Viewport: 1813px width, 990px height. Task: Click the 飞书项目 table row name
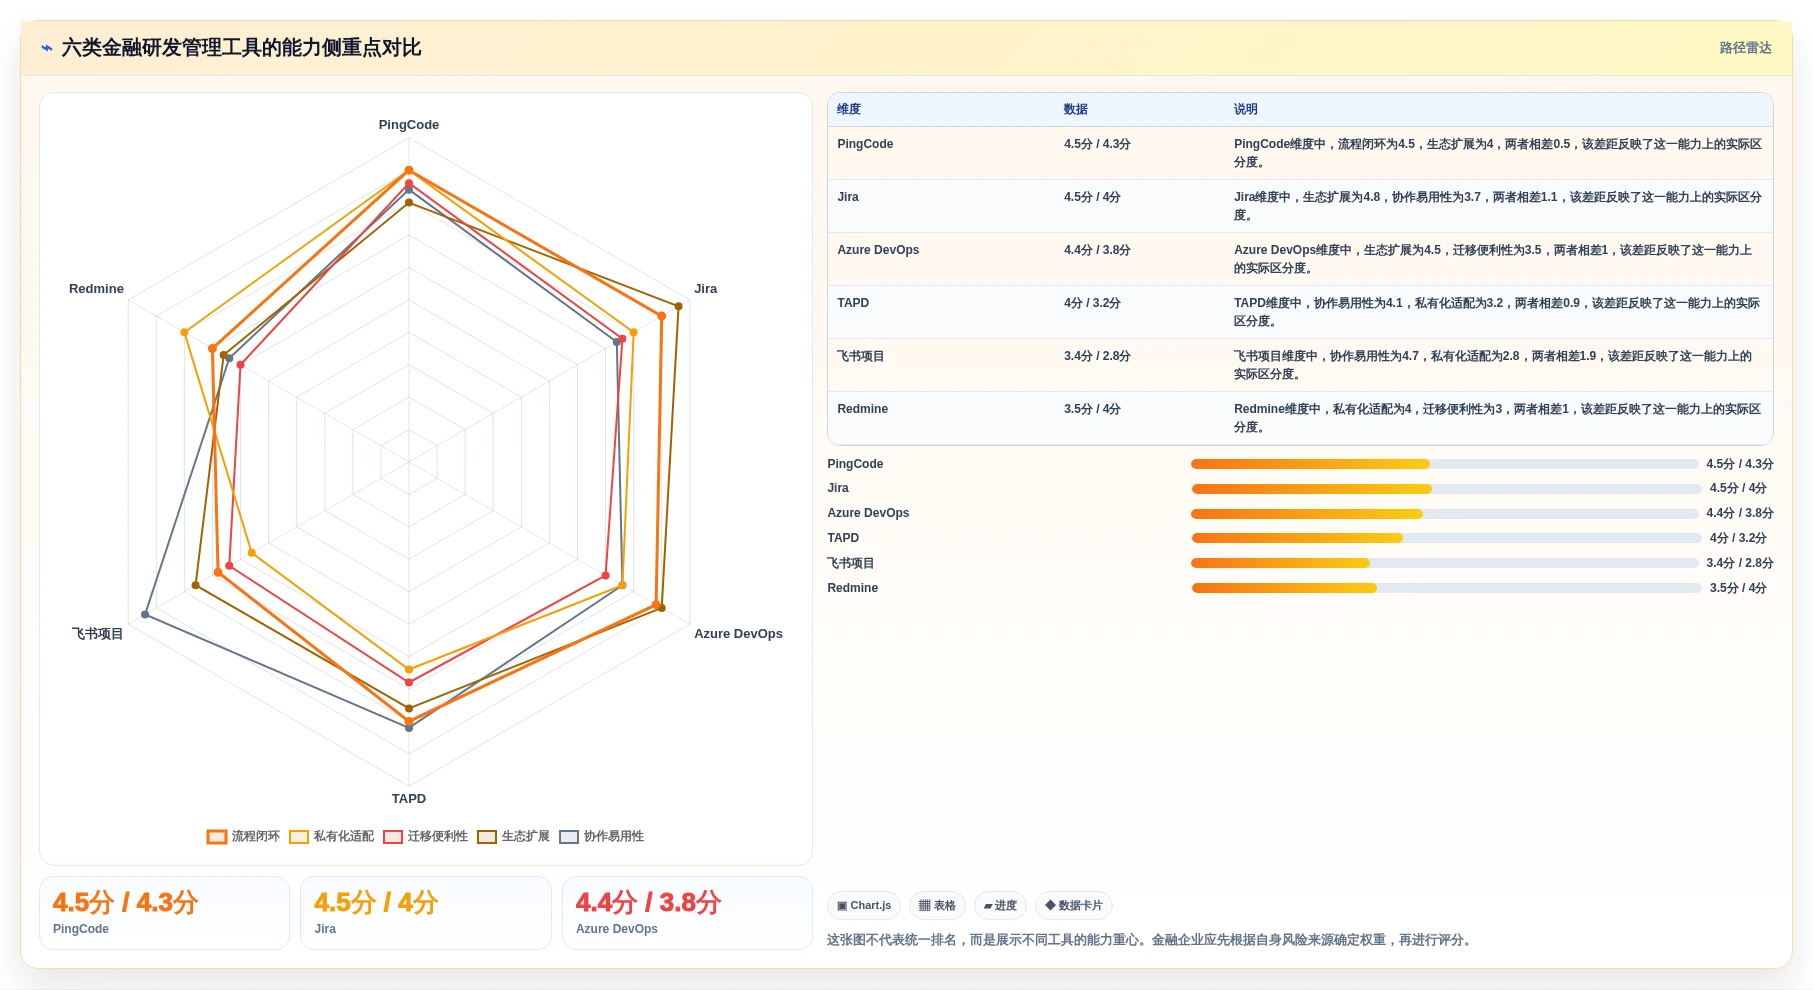point(861,356)
